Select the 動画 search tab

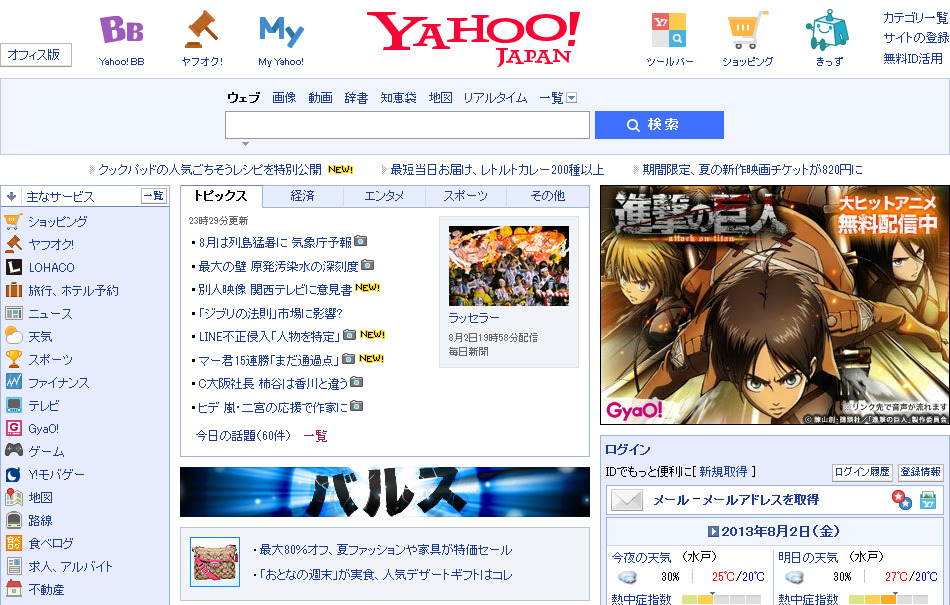pyautogui.click(x=320, y=98)
